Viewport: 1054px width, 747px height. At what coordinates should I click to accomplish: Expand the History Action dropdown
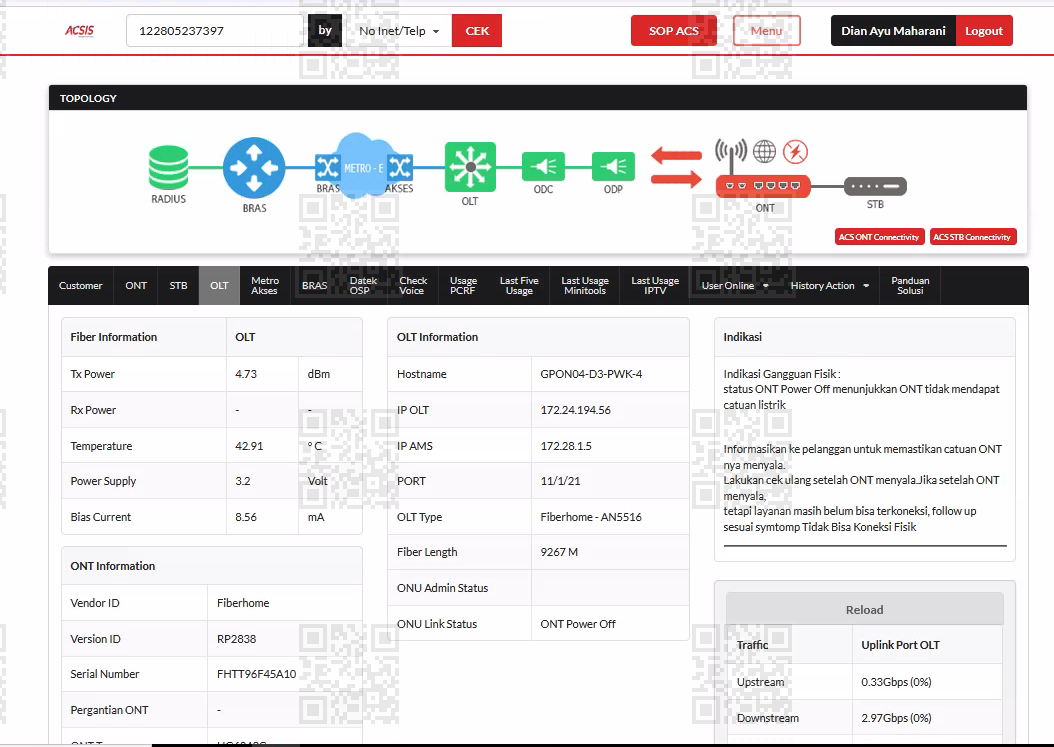click(829, 286)
